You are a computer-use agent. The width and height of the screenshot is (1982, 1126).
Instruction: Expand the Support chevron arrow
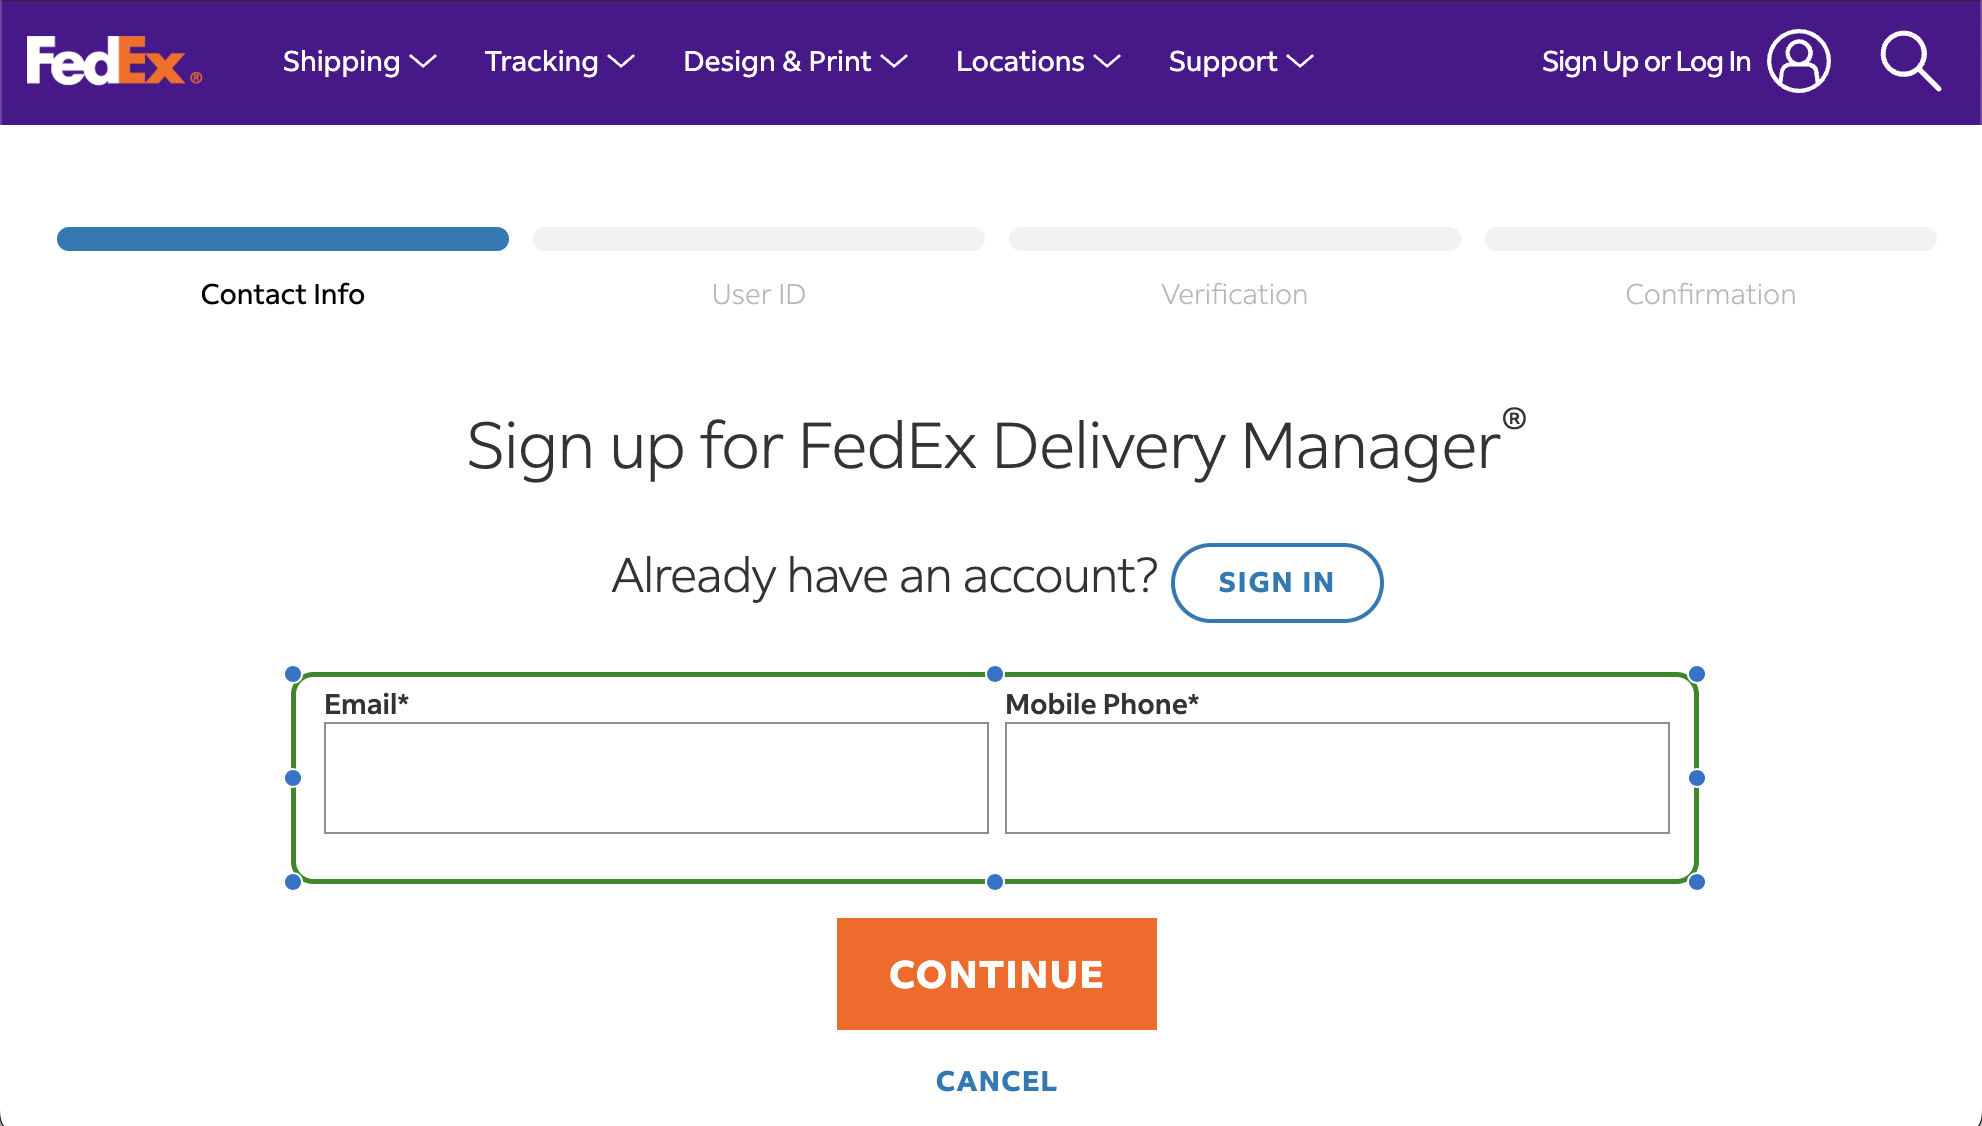pos(1300,62)
